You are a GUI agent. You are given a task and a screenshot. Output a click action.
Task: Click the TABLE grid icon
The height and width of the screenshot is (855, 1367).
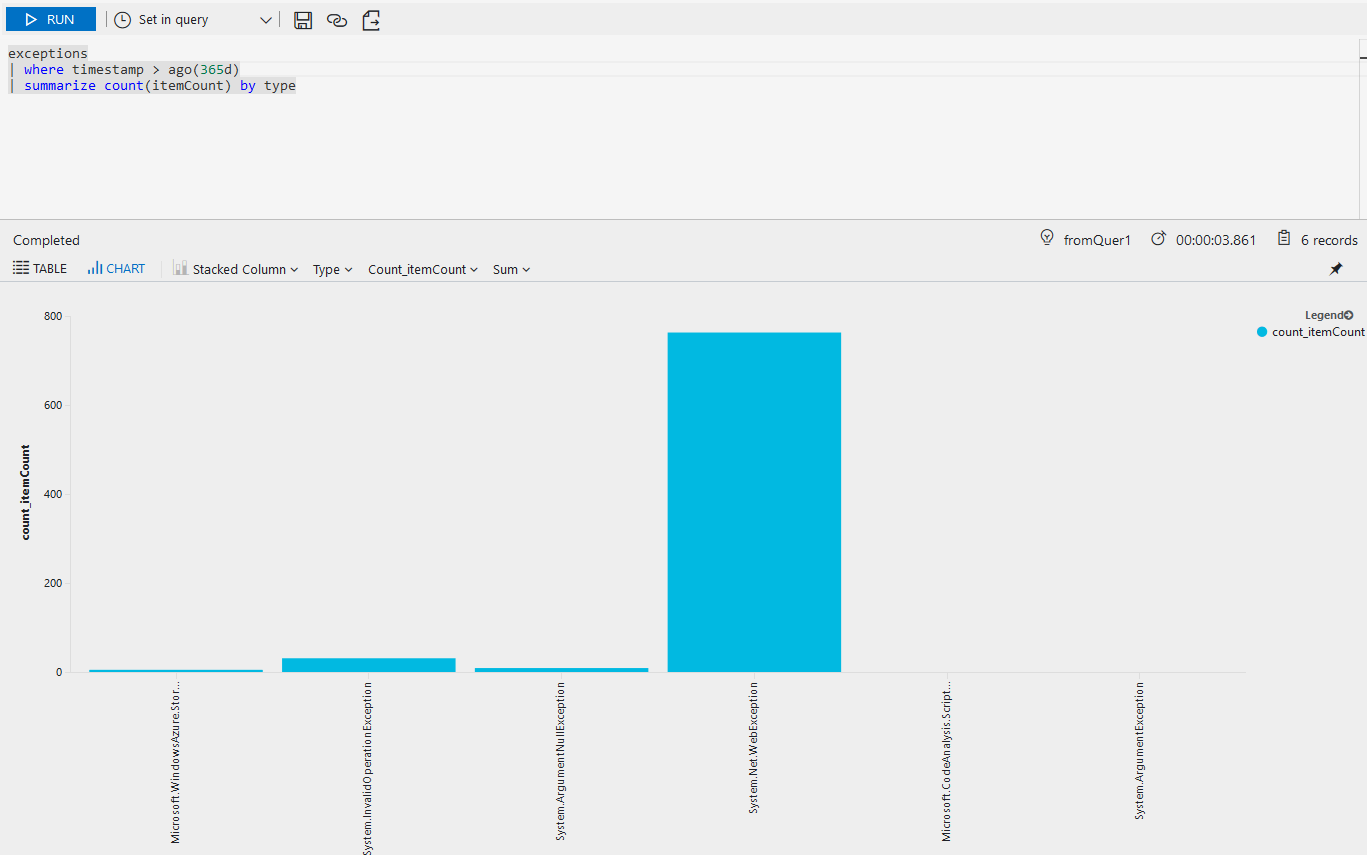pyautogui.click(x=20, y=268)
